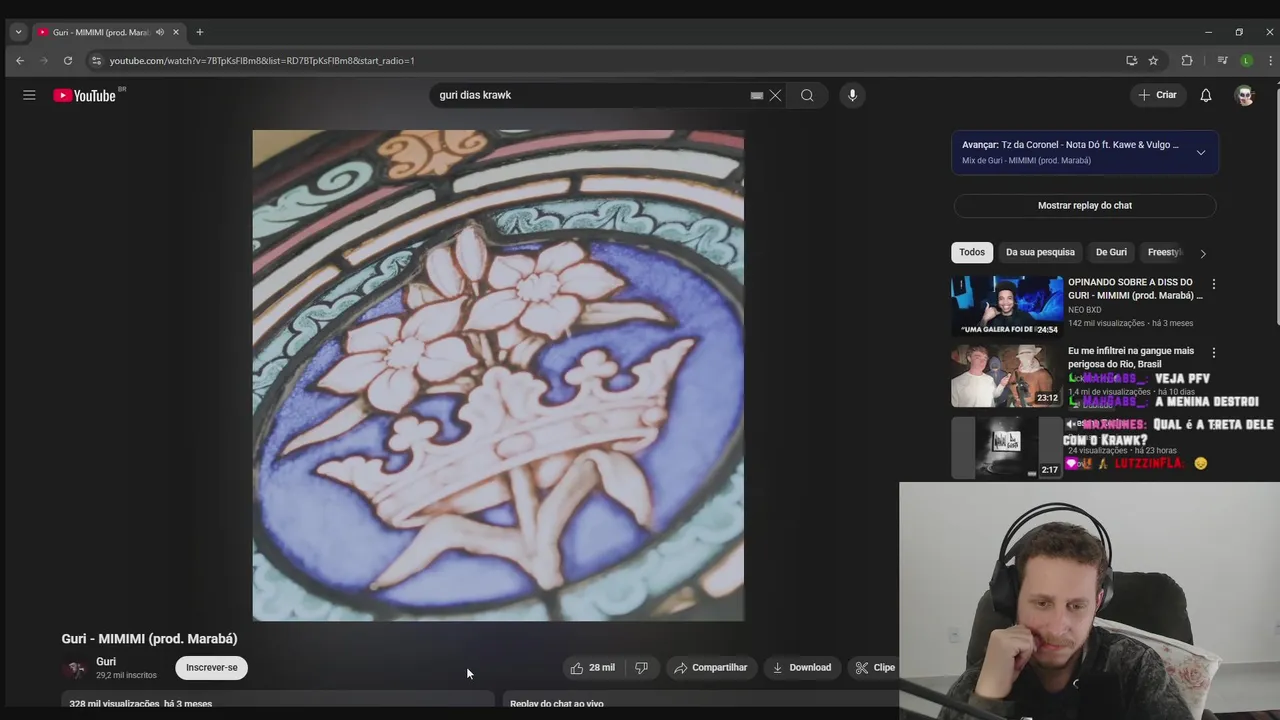Open the 2:17 video thumbnail

click(1007, 447)
